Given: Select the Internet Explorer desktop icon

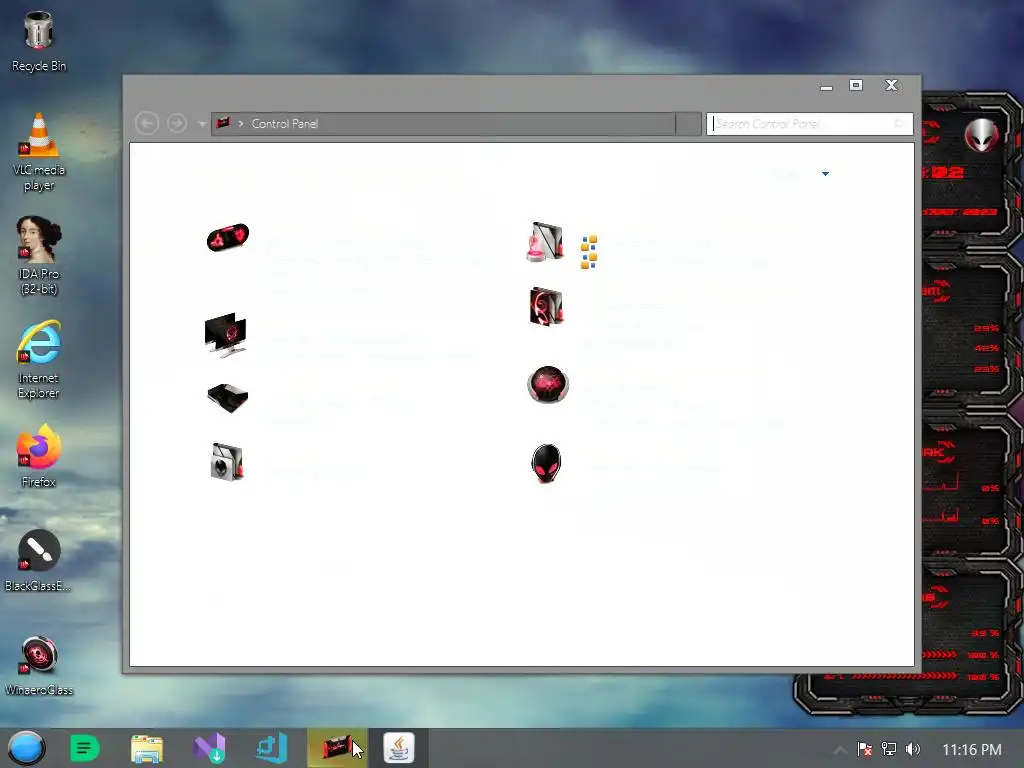Looking at the screenshot, I should coord(39,359).
